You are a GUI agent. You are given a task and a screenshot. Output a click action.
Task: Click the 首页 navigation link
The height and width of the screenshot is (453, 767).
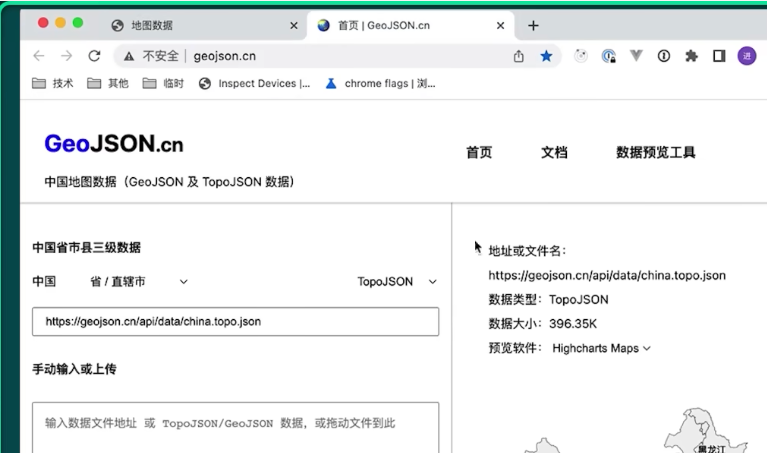(x=479, y=152)
